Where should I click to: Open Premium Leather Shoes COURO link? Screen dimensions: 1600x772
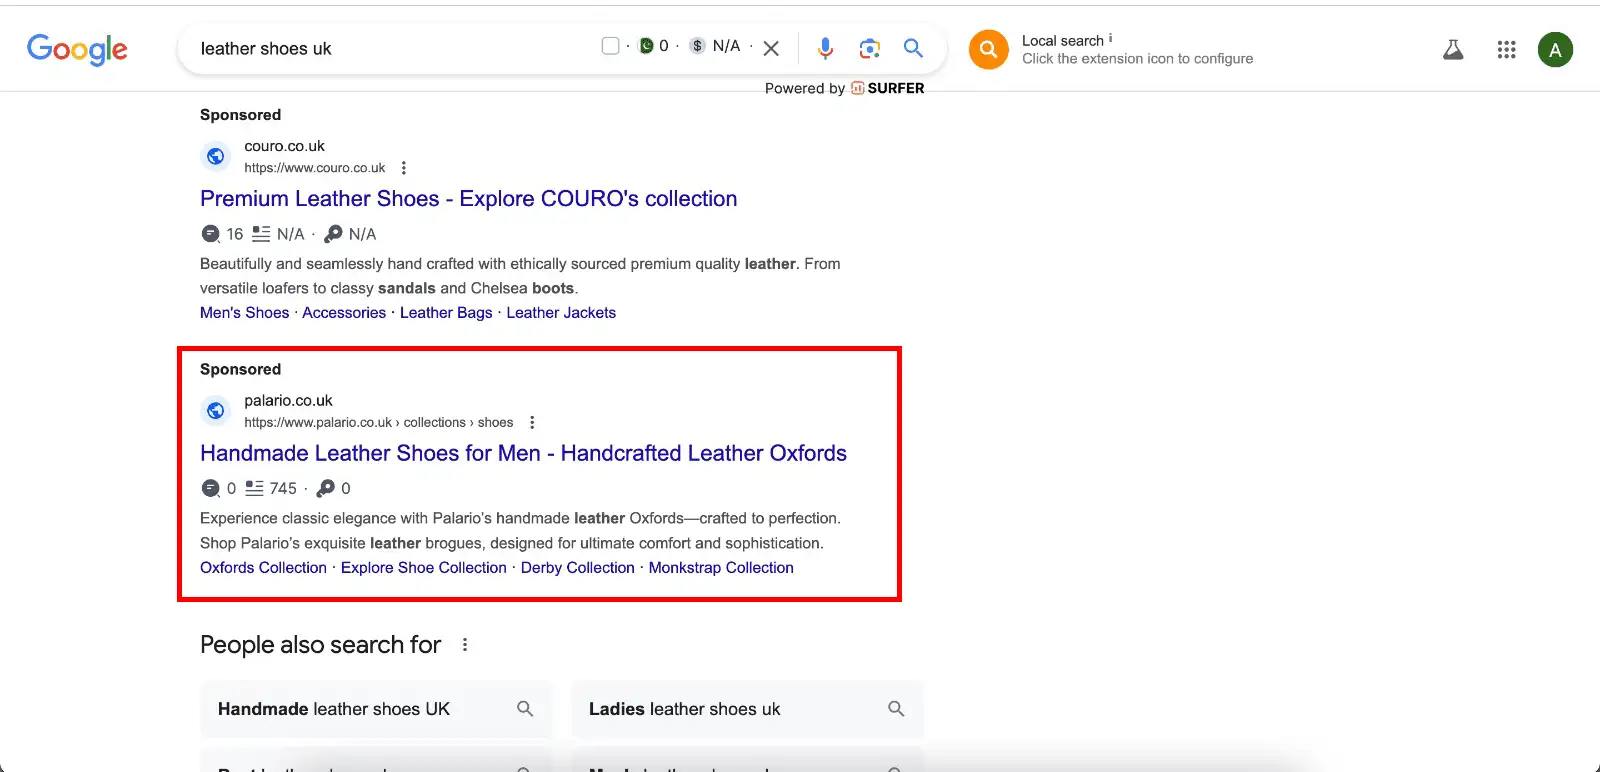click(x=468, y=199)
